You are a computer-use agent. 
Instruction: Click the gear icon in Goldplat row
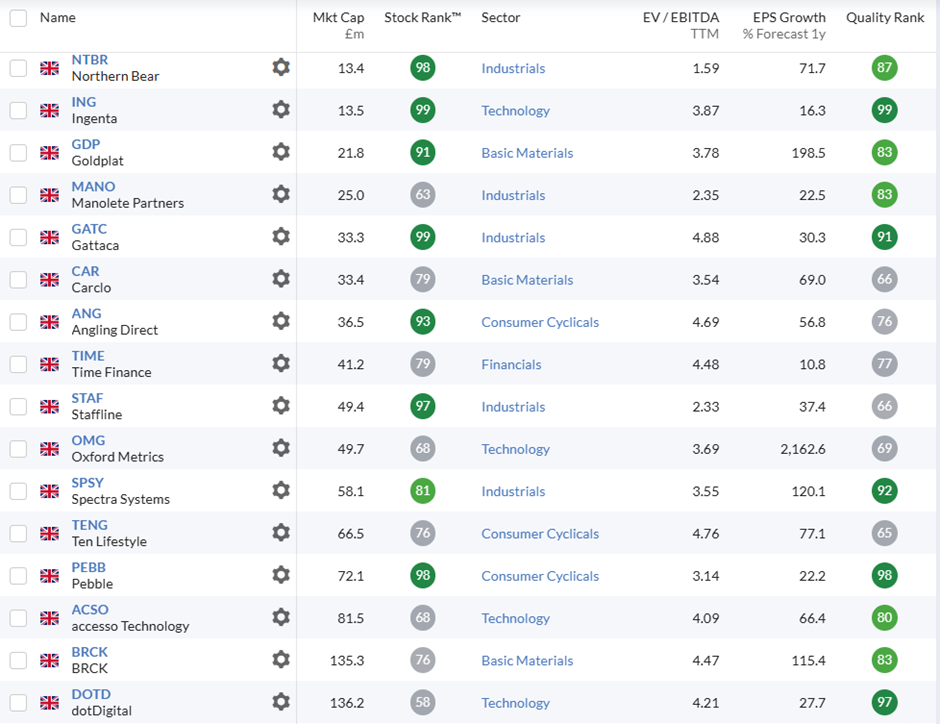click(281, 152)
